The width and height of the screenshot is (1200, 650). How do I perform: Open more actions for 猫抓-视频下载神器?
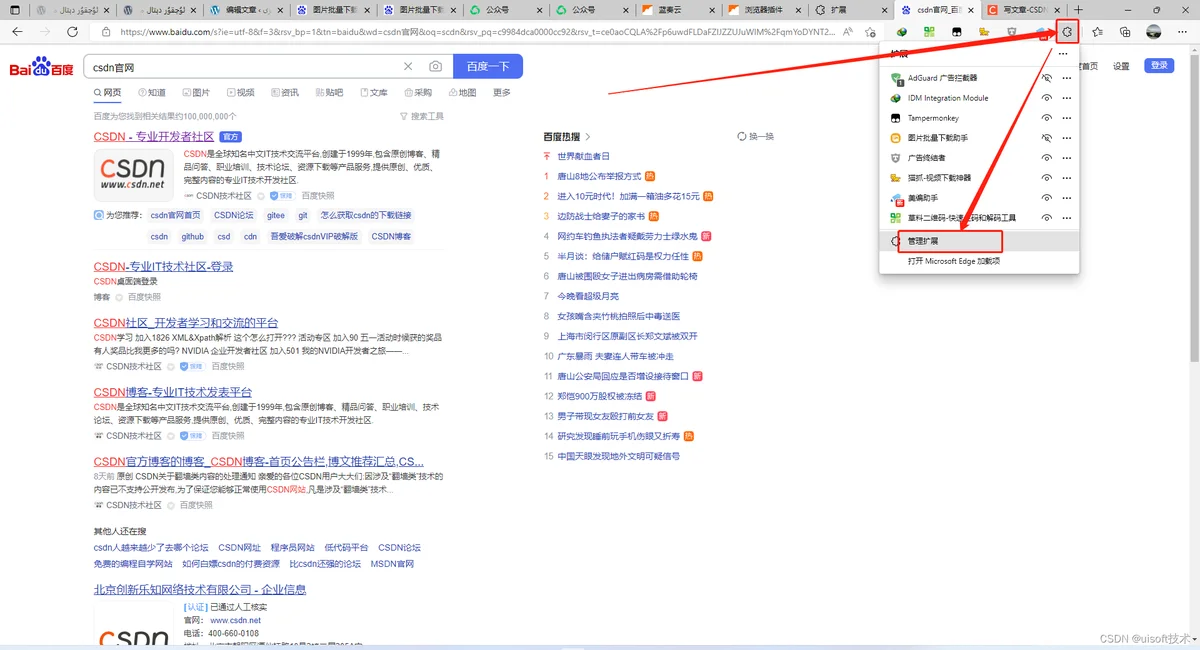(1066, 178)
